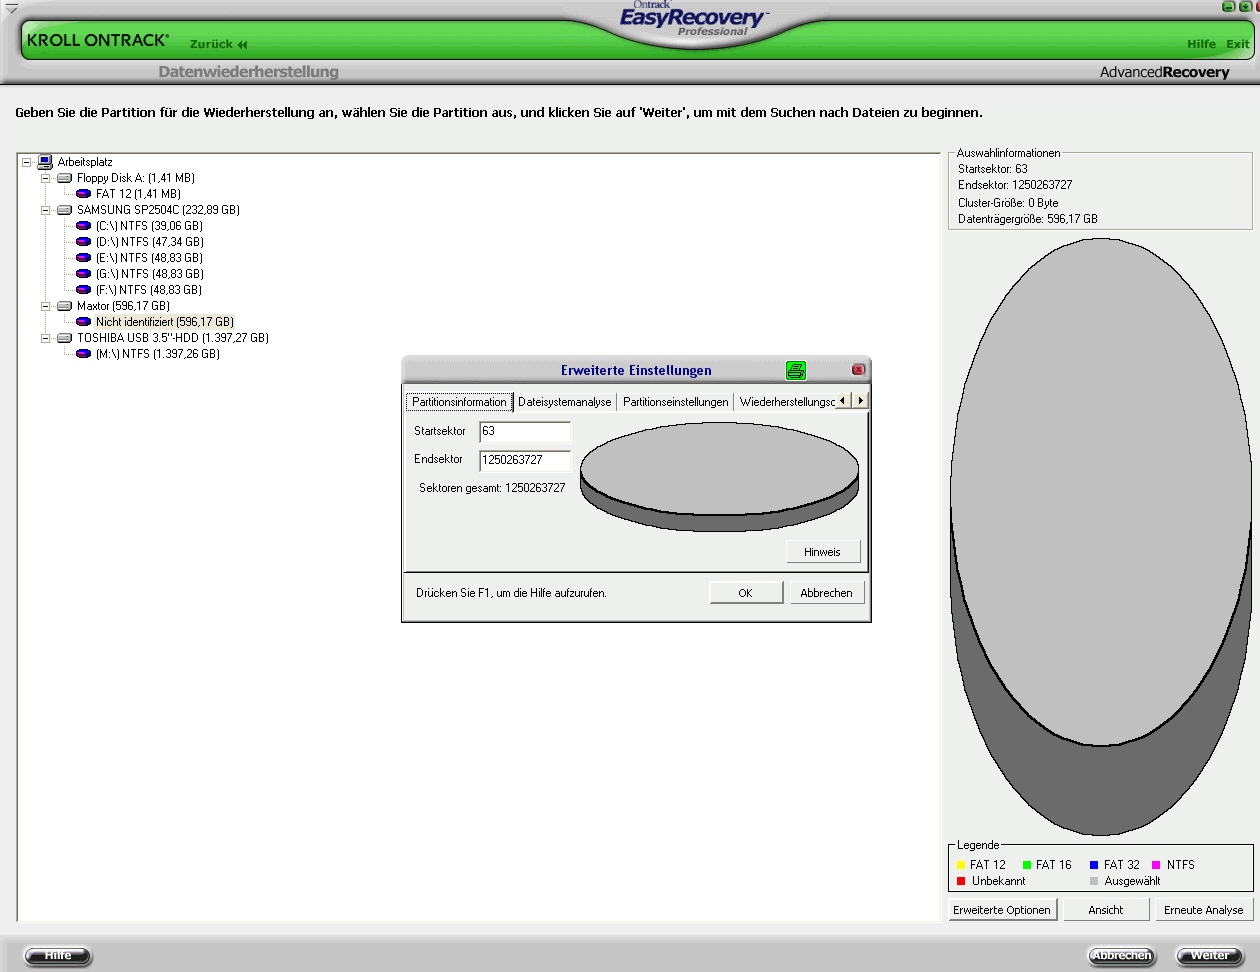The height and width of the screenshot is (972, 1260).
Task: Click the Arbeitsplatz computer icon
Action: point(45,162)
